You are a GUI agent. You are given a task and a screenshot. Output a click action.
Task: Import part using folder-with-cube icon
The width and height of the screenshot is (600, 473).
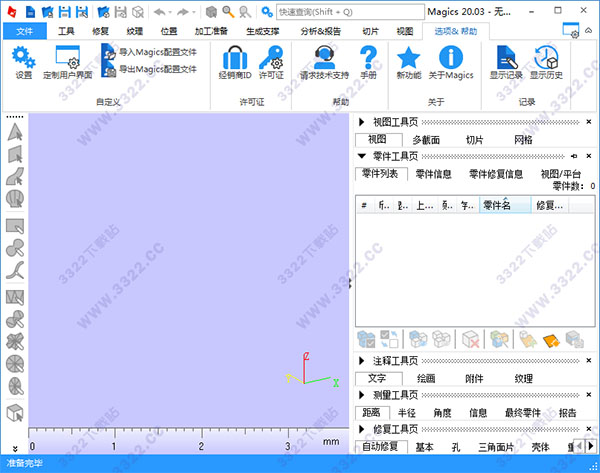coord(103,12)
